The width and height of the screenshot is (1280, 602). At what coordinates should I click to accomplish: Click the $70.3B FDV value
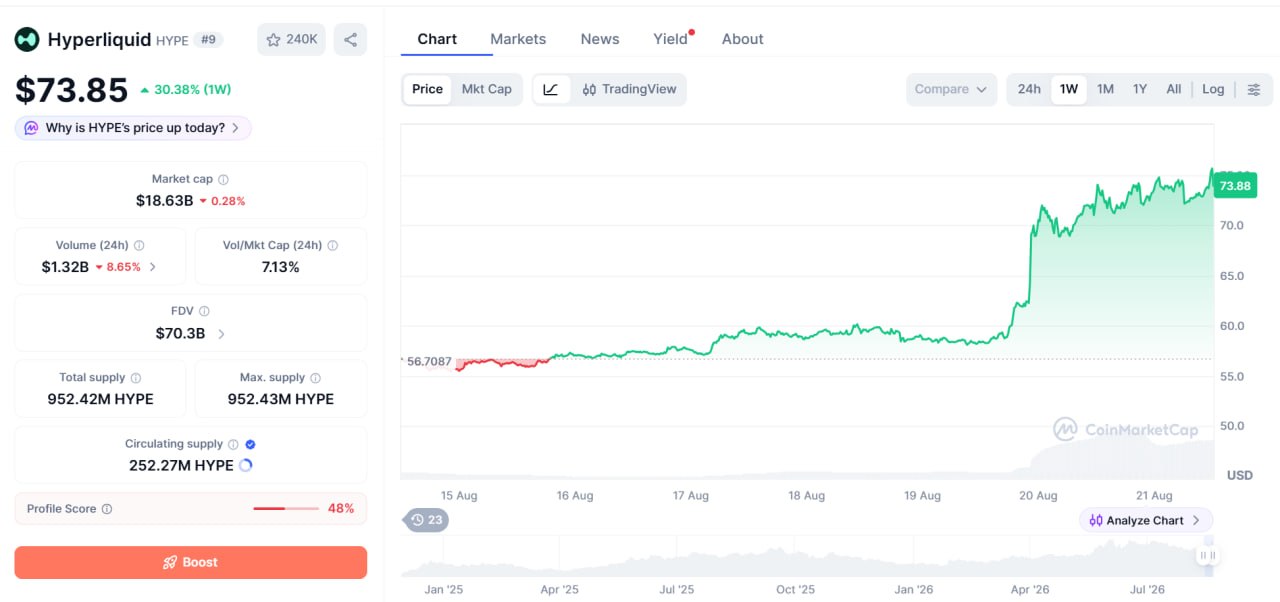pos(180,334)
